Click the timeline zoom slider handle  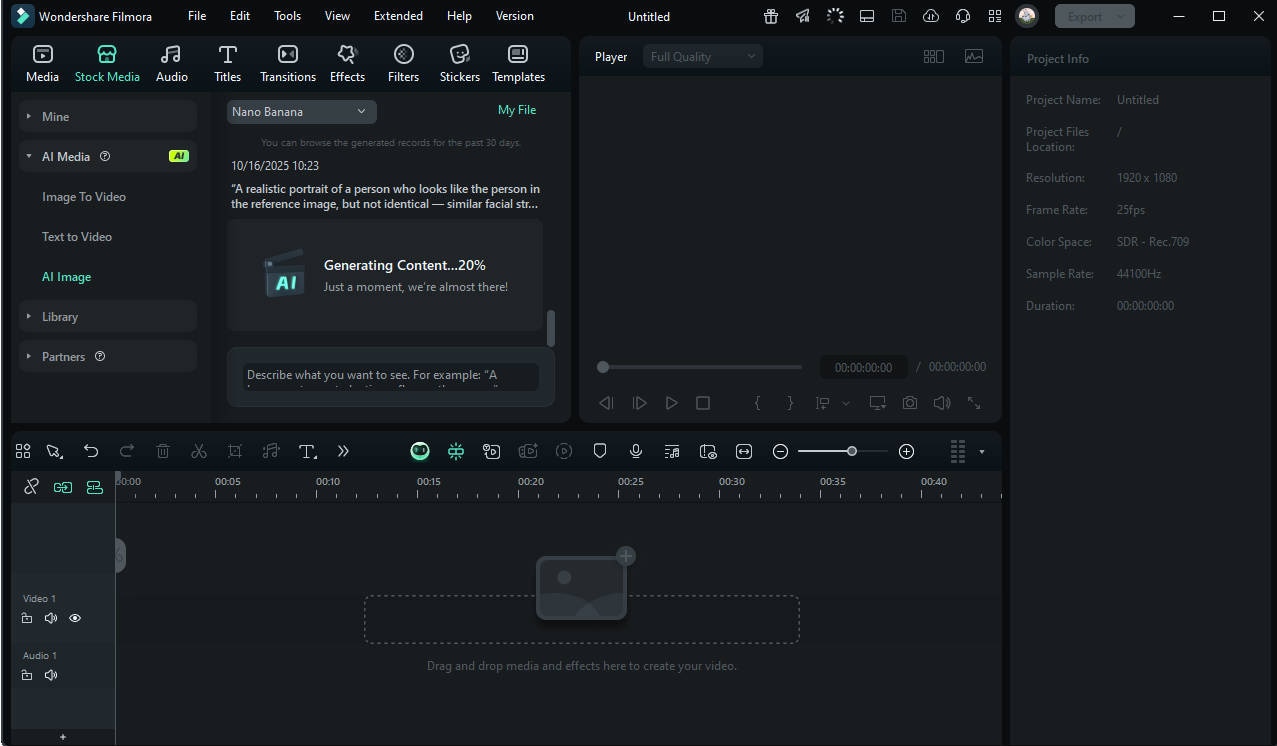852,451
